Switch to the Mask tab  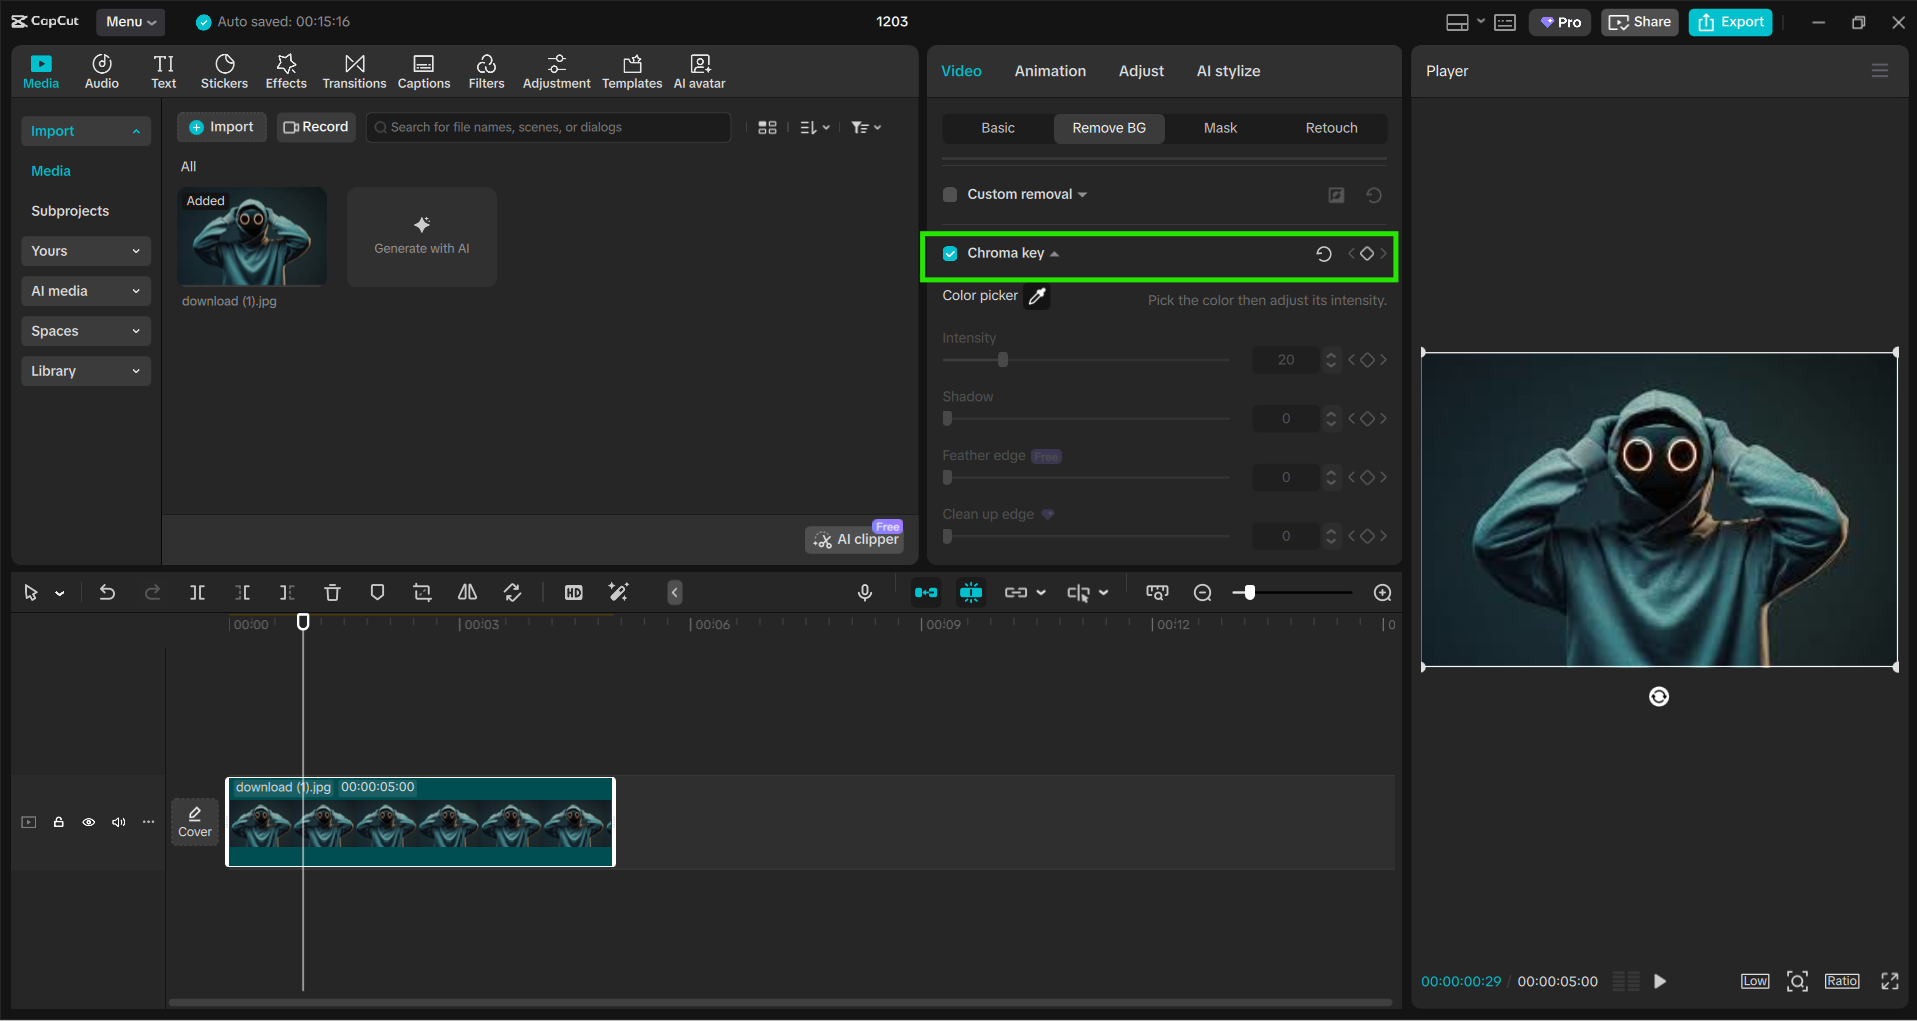point(1220,128)
